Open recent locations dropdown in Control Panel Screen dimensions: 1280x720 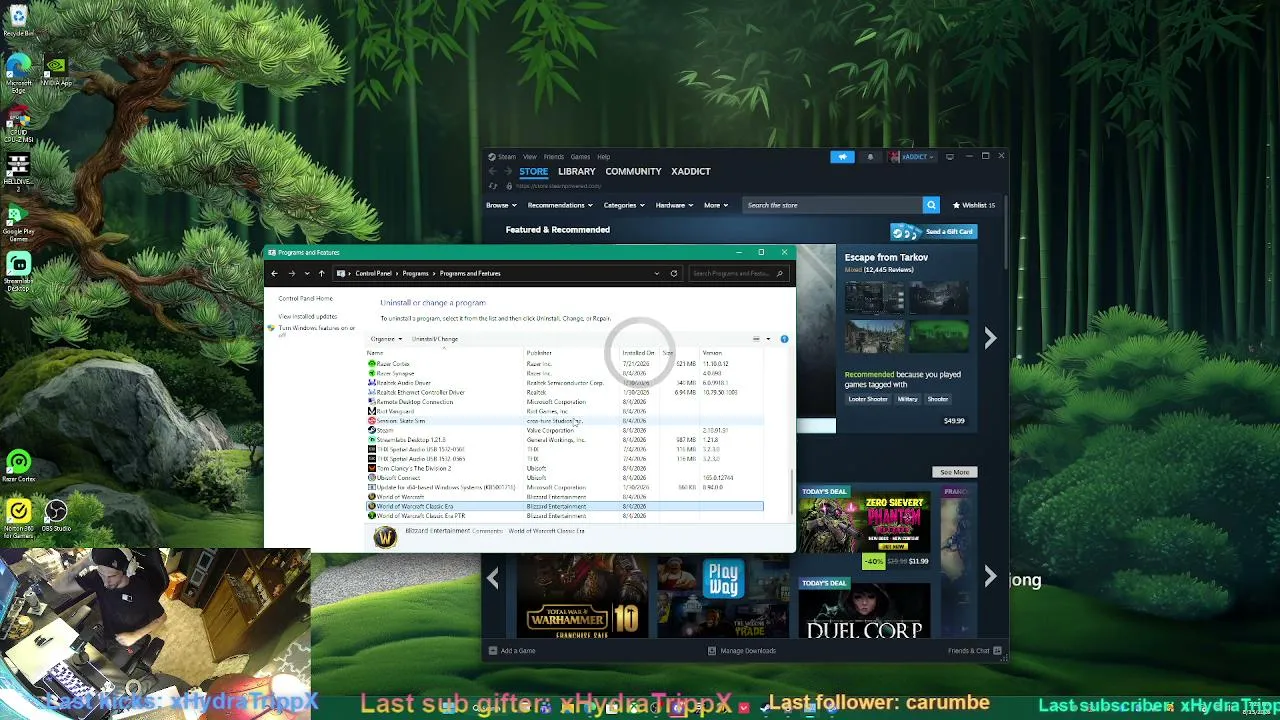tap(305, 273)
